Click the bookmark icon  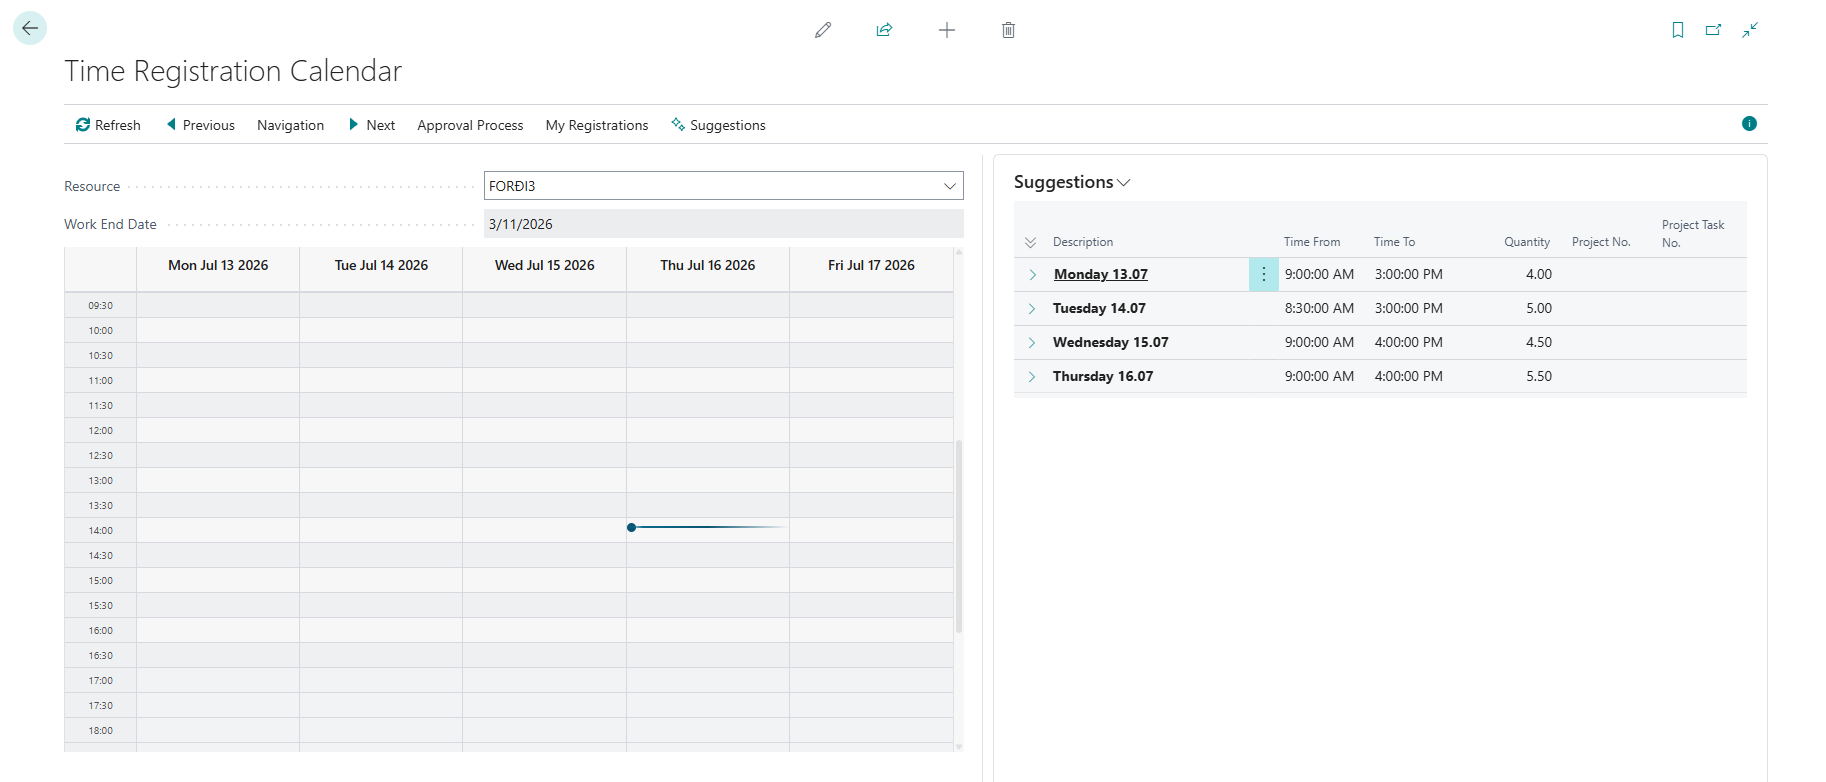[x=1678, y=30]
